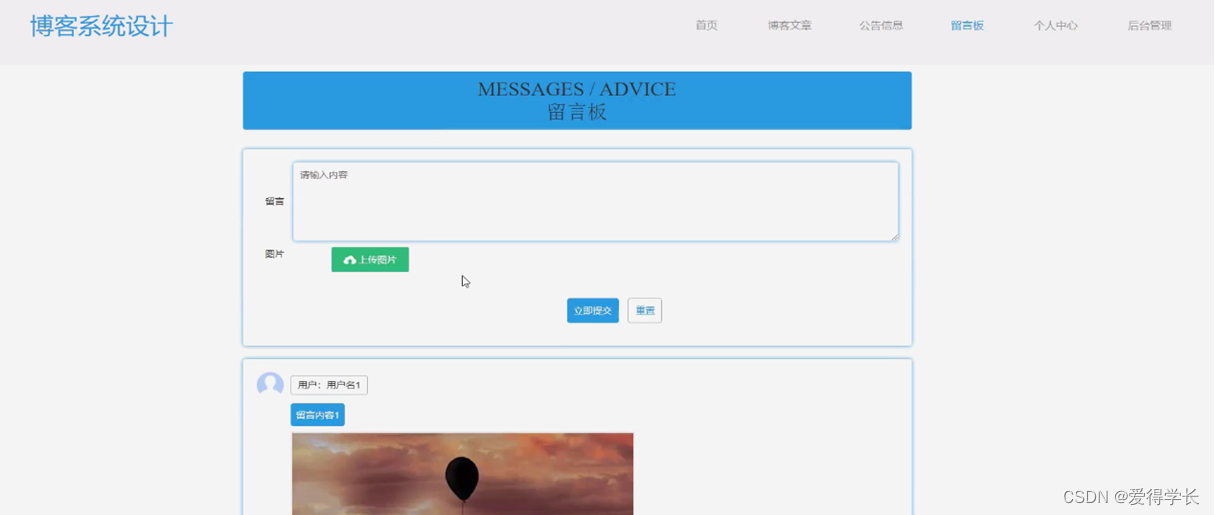This screenshot has width=1215, height=515.
Task: Go to 博客文章 page
Action: coord(789,26)
